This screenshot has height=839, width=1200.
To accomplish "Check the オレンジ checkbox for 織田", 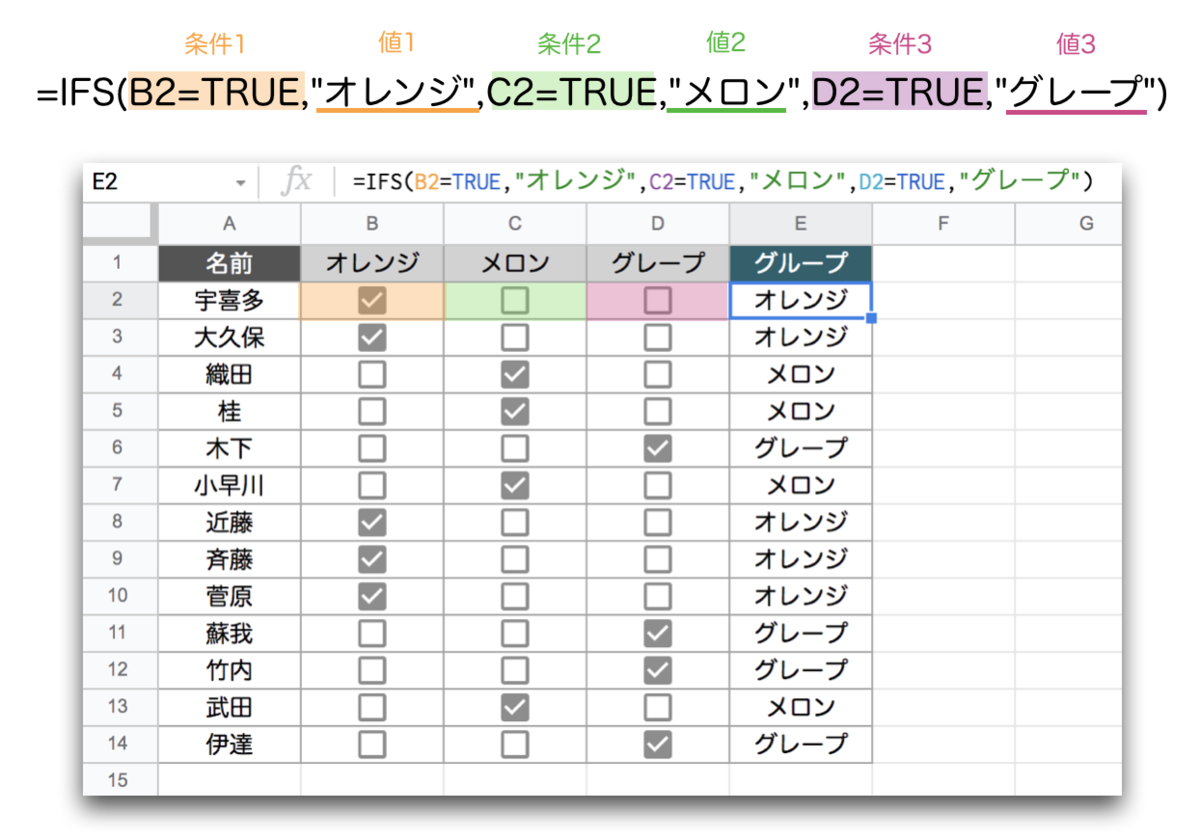I will [372, 374].
